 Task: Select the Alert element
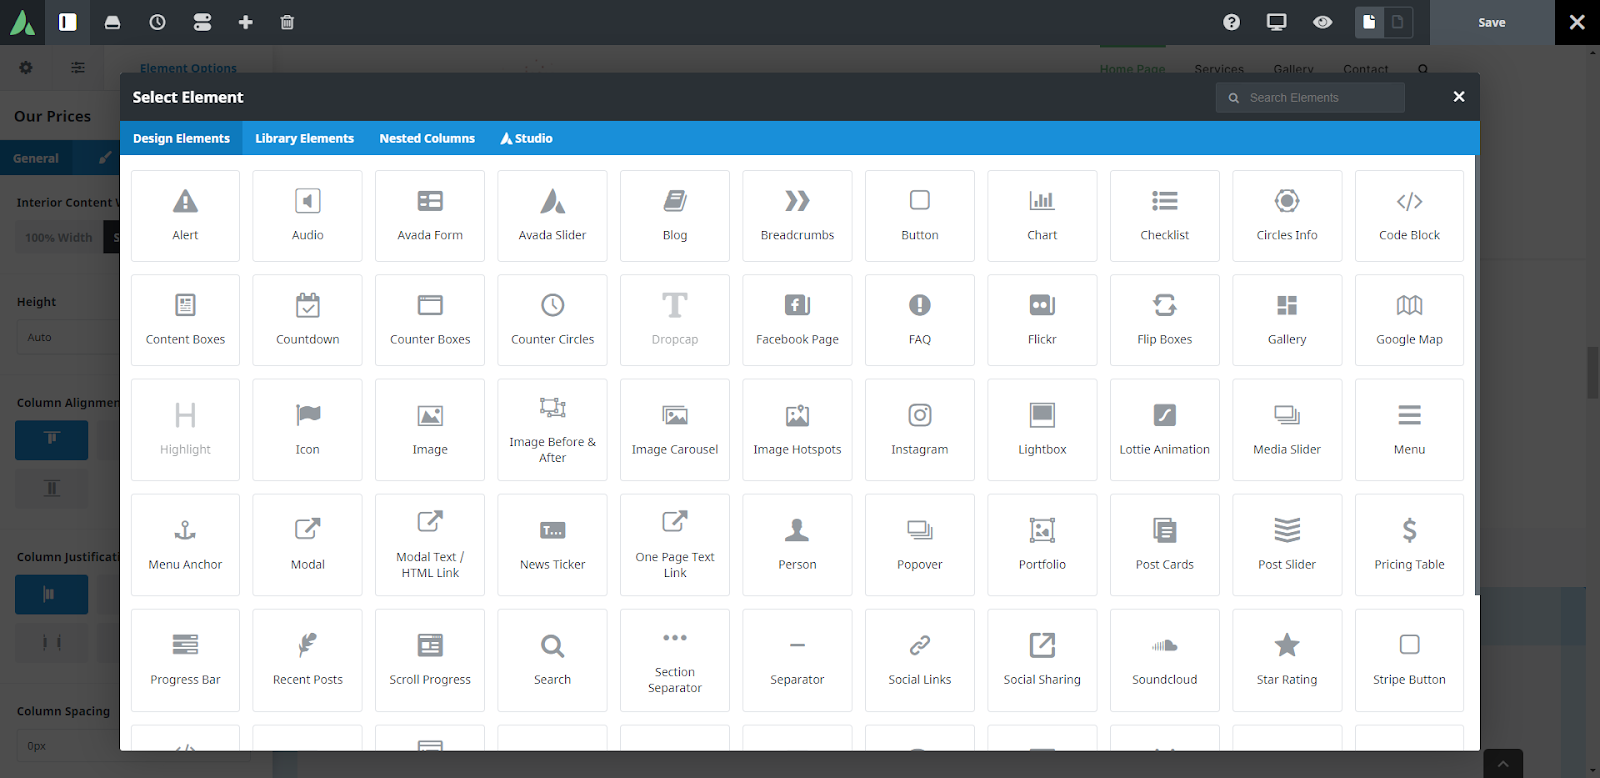(185, 216)
